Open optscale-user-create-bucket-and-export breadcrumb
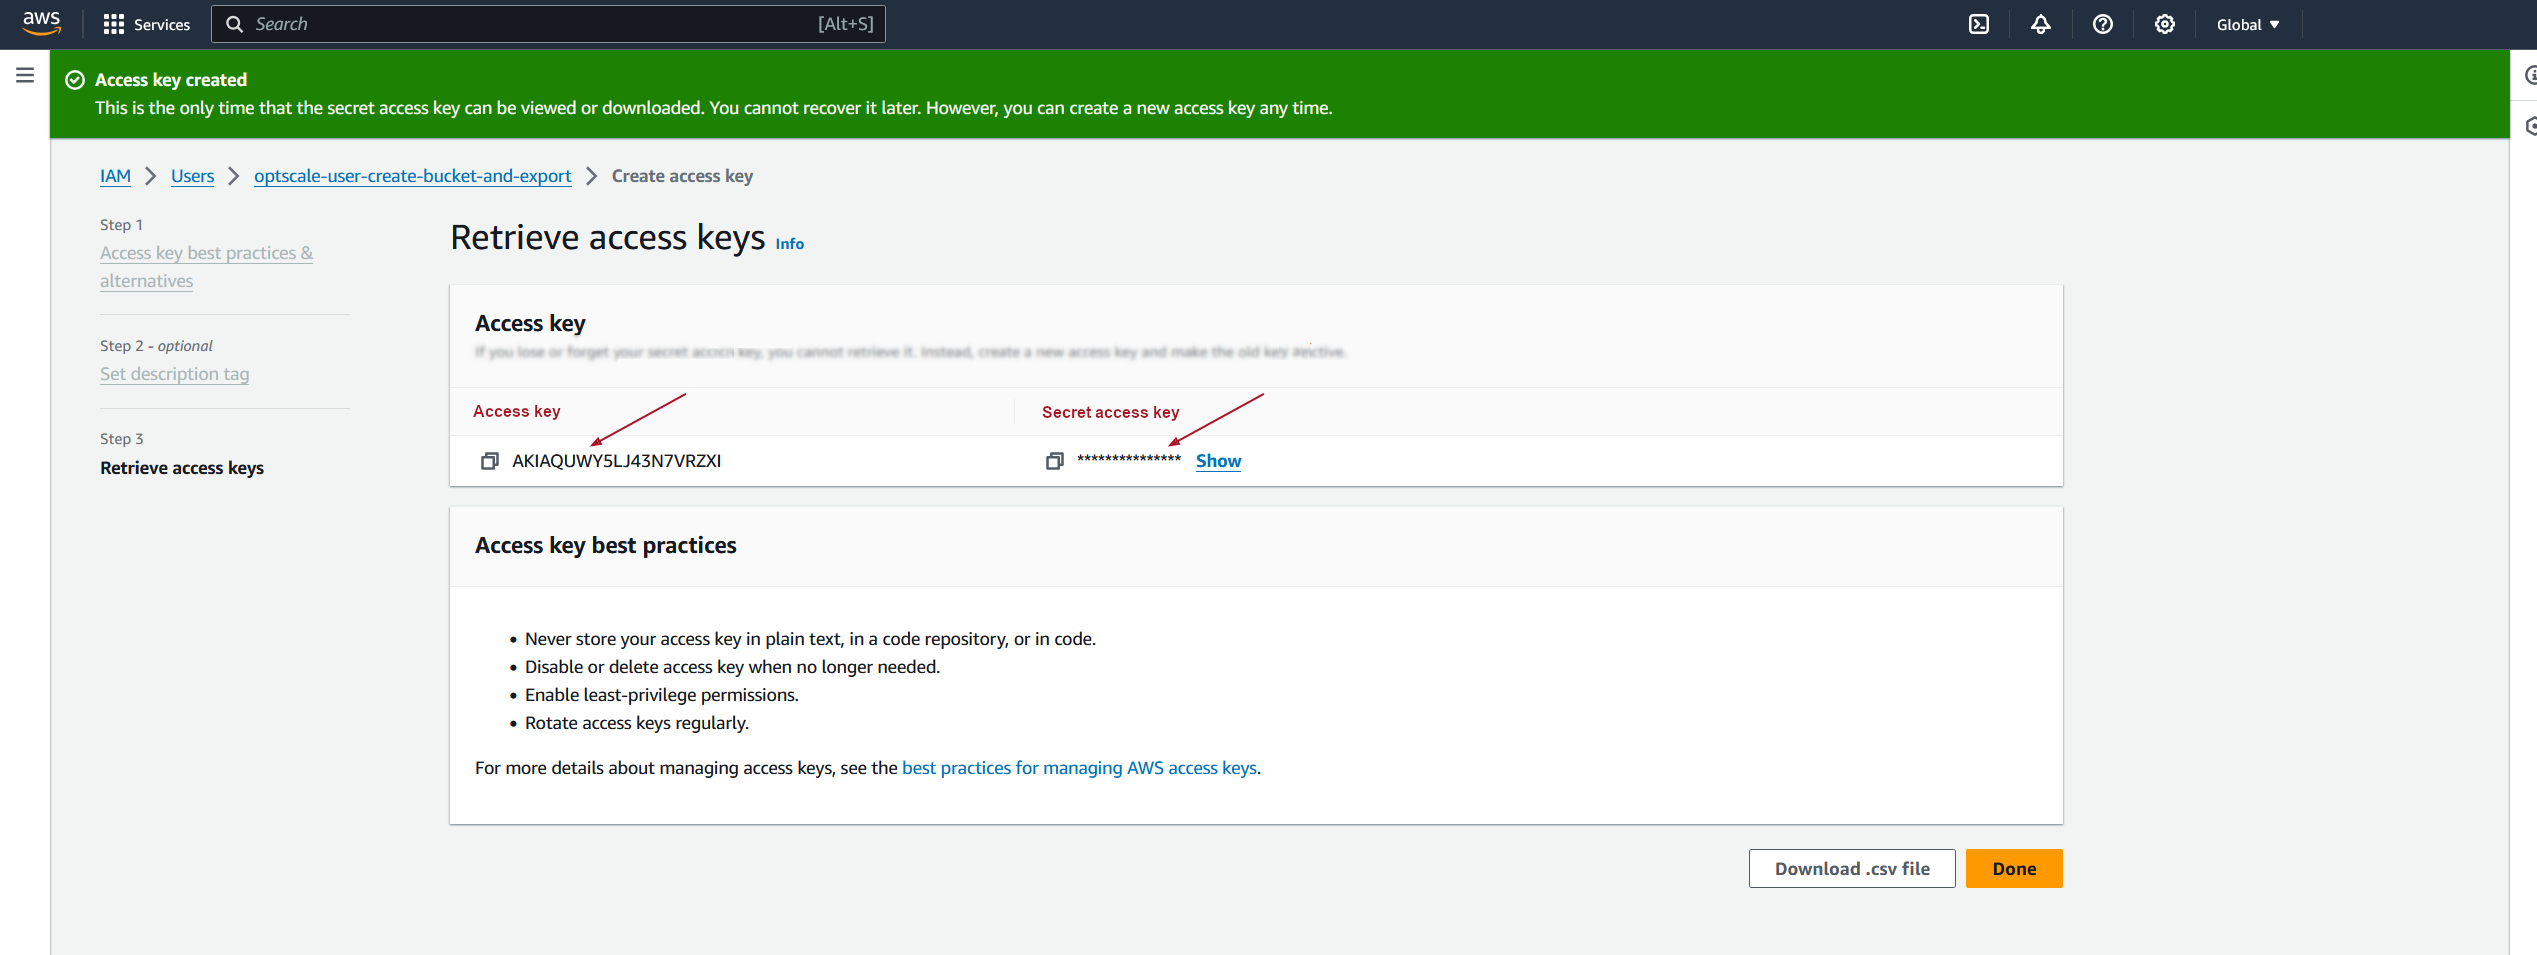The height and width of the screenshot is (955, 2537). coord(413,176)
